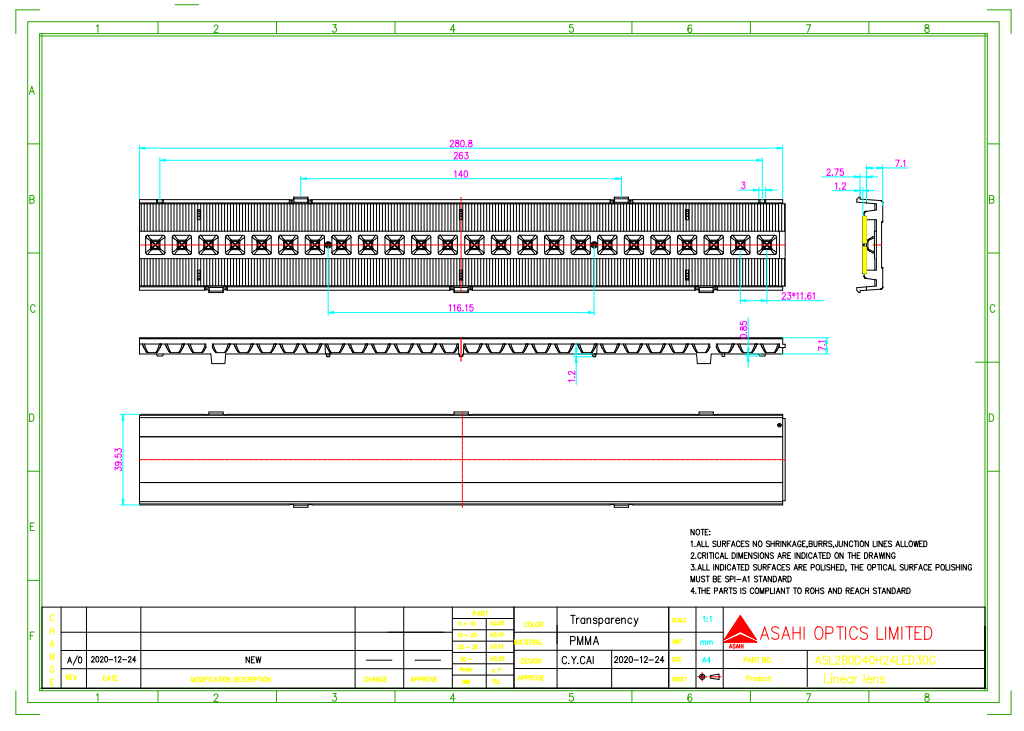Select note 3 line about polished surfaces

[x=831, y=567]
